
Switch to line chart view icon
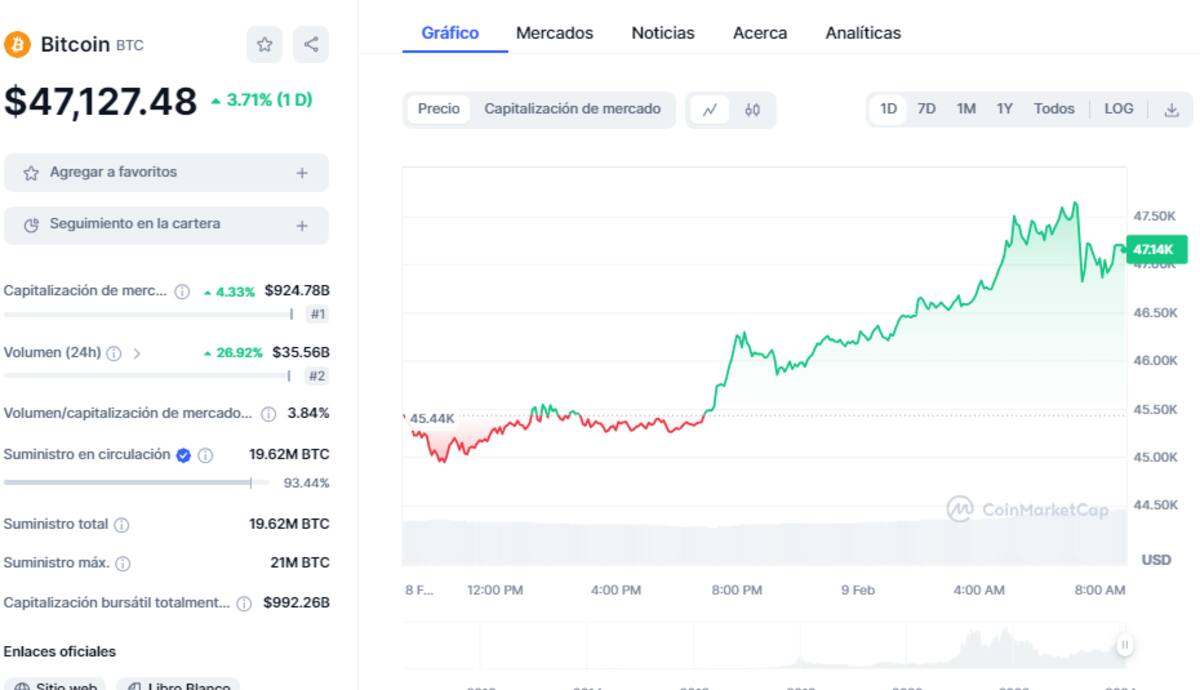[x=710, y=110]
